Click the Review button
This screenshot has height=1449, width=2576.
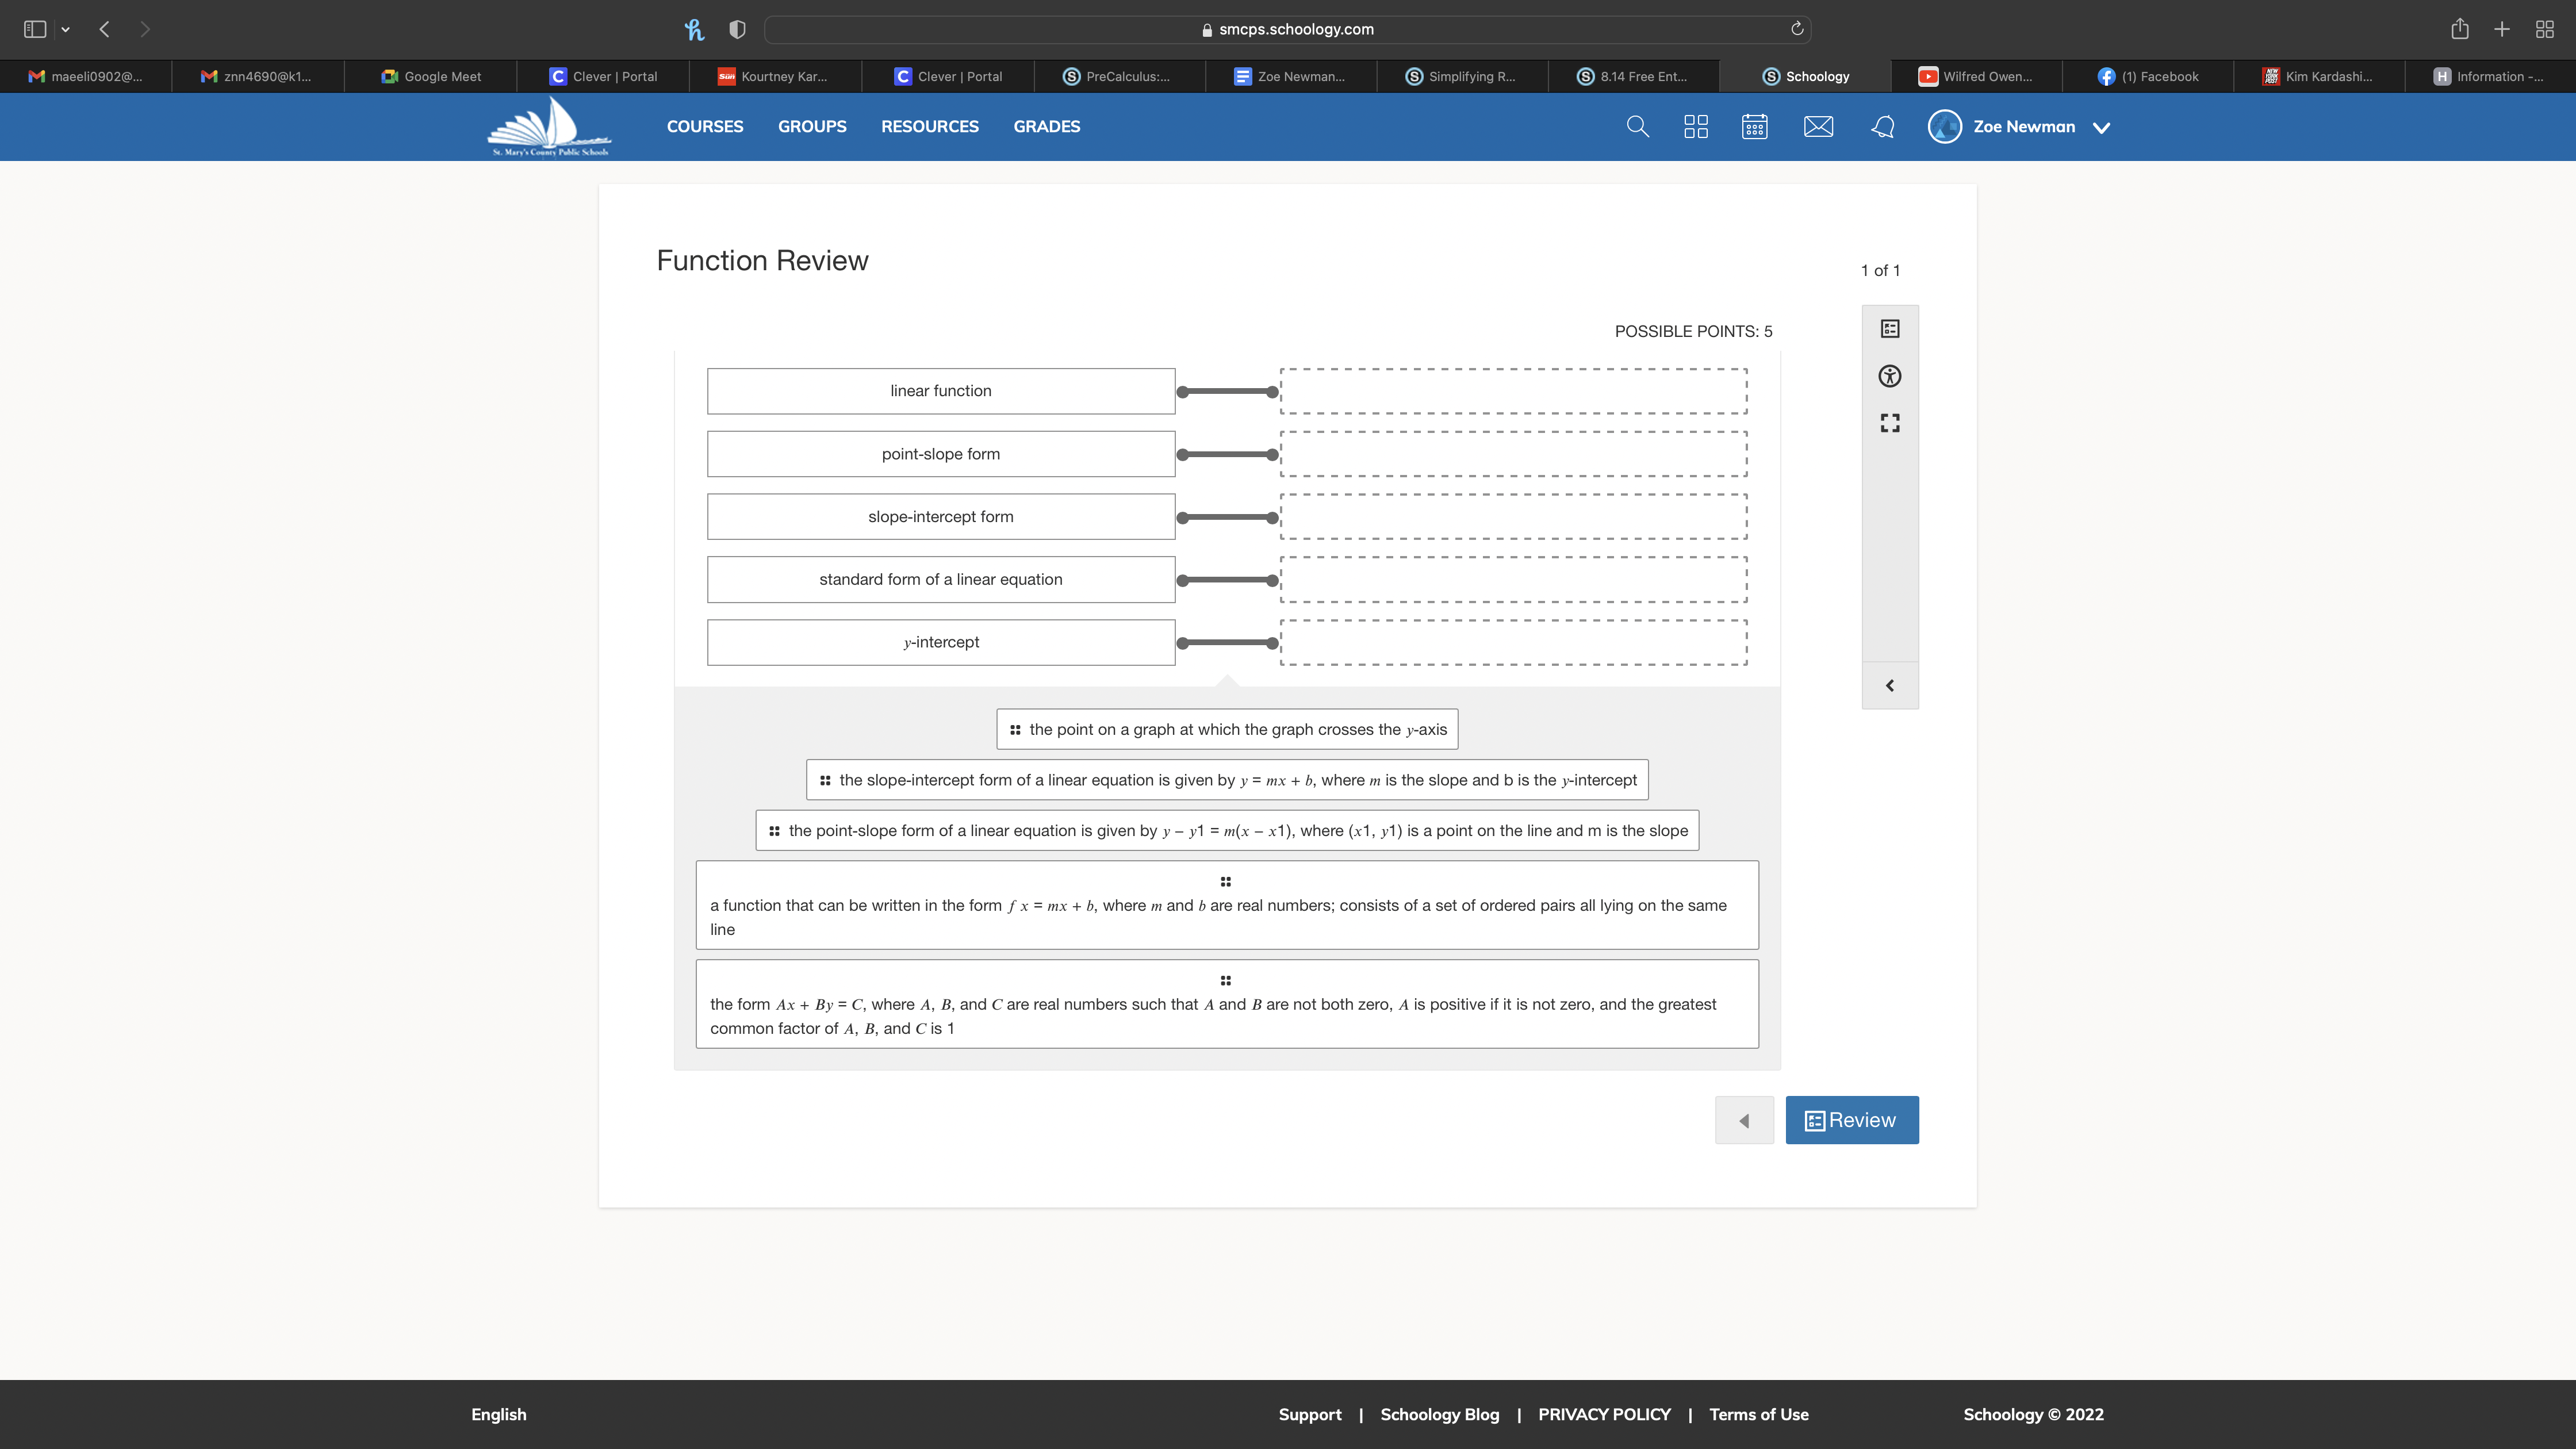(x=1851, y=1120)
